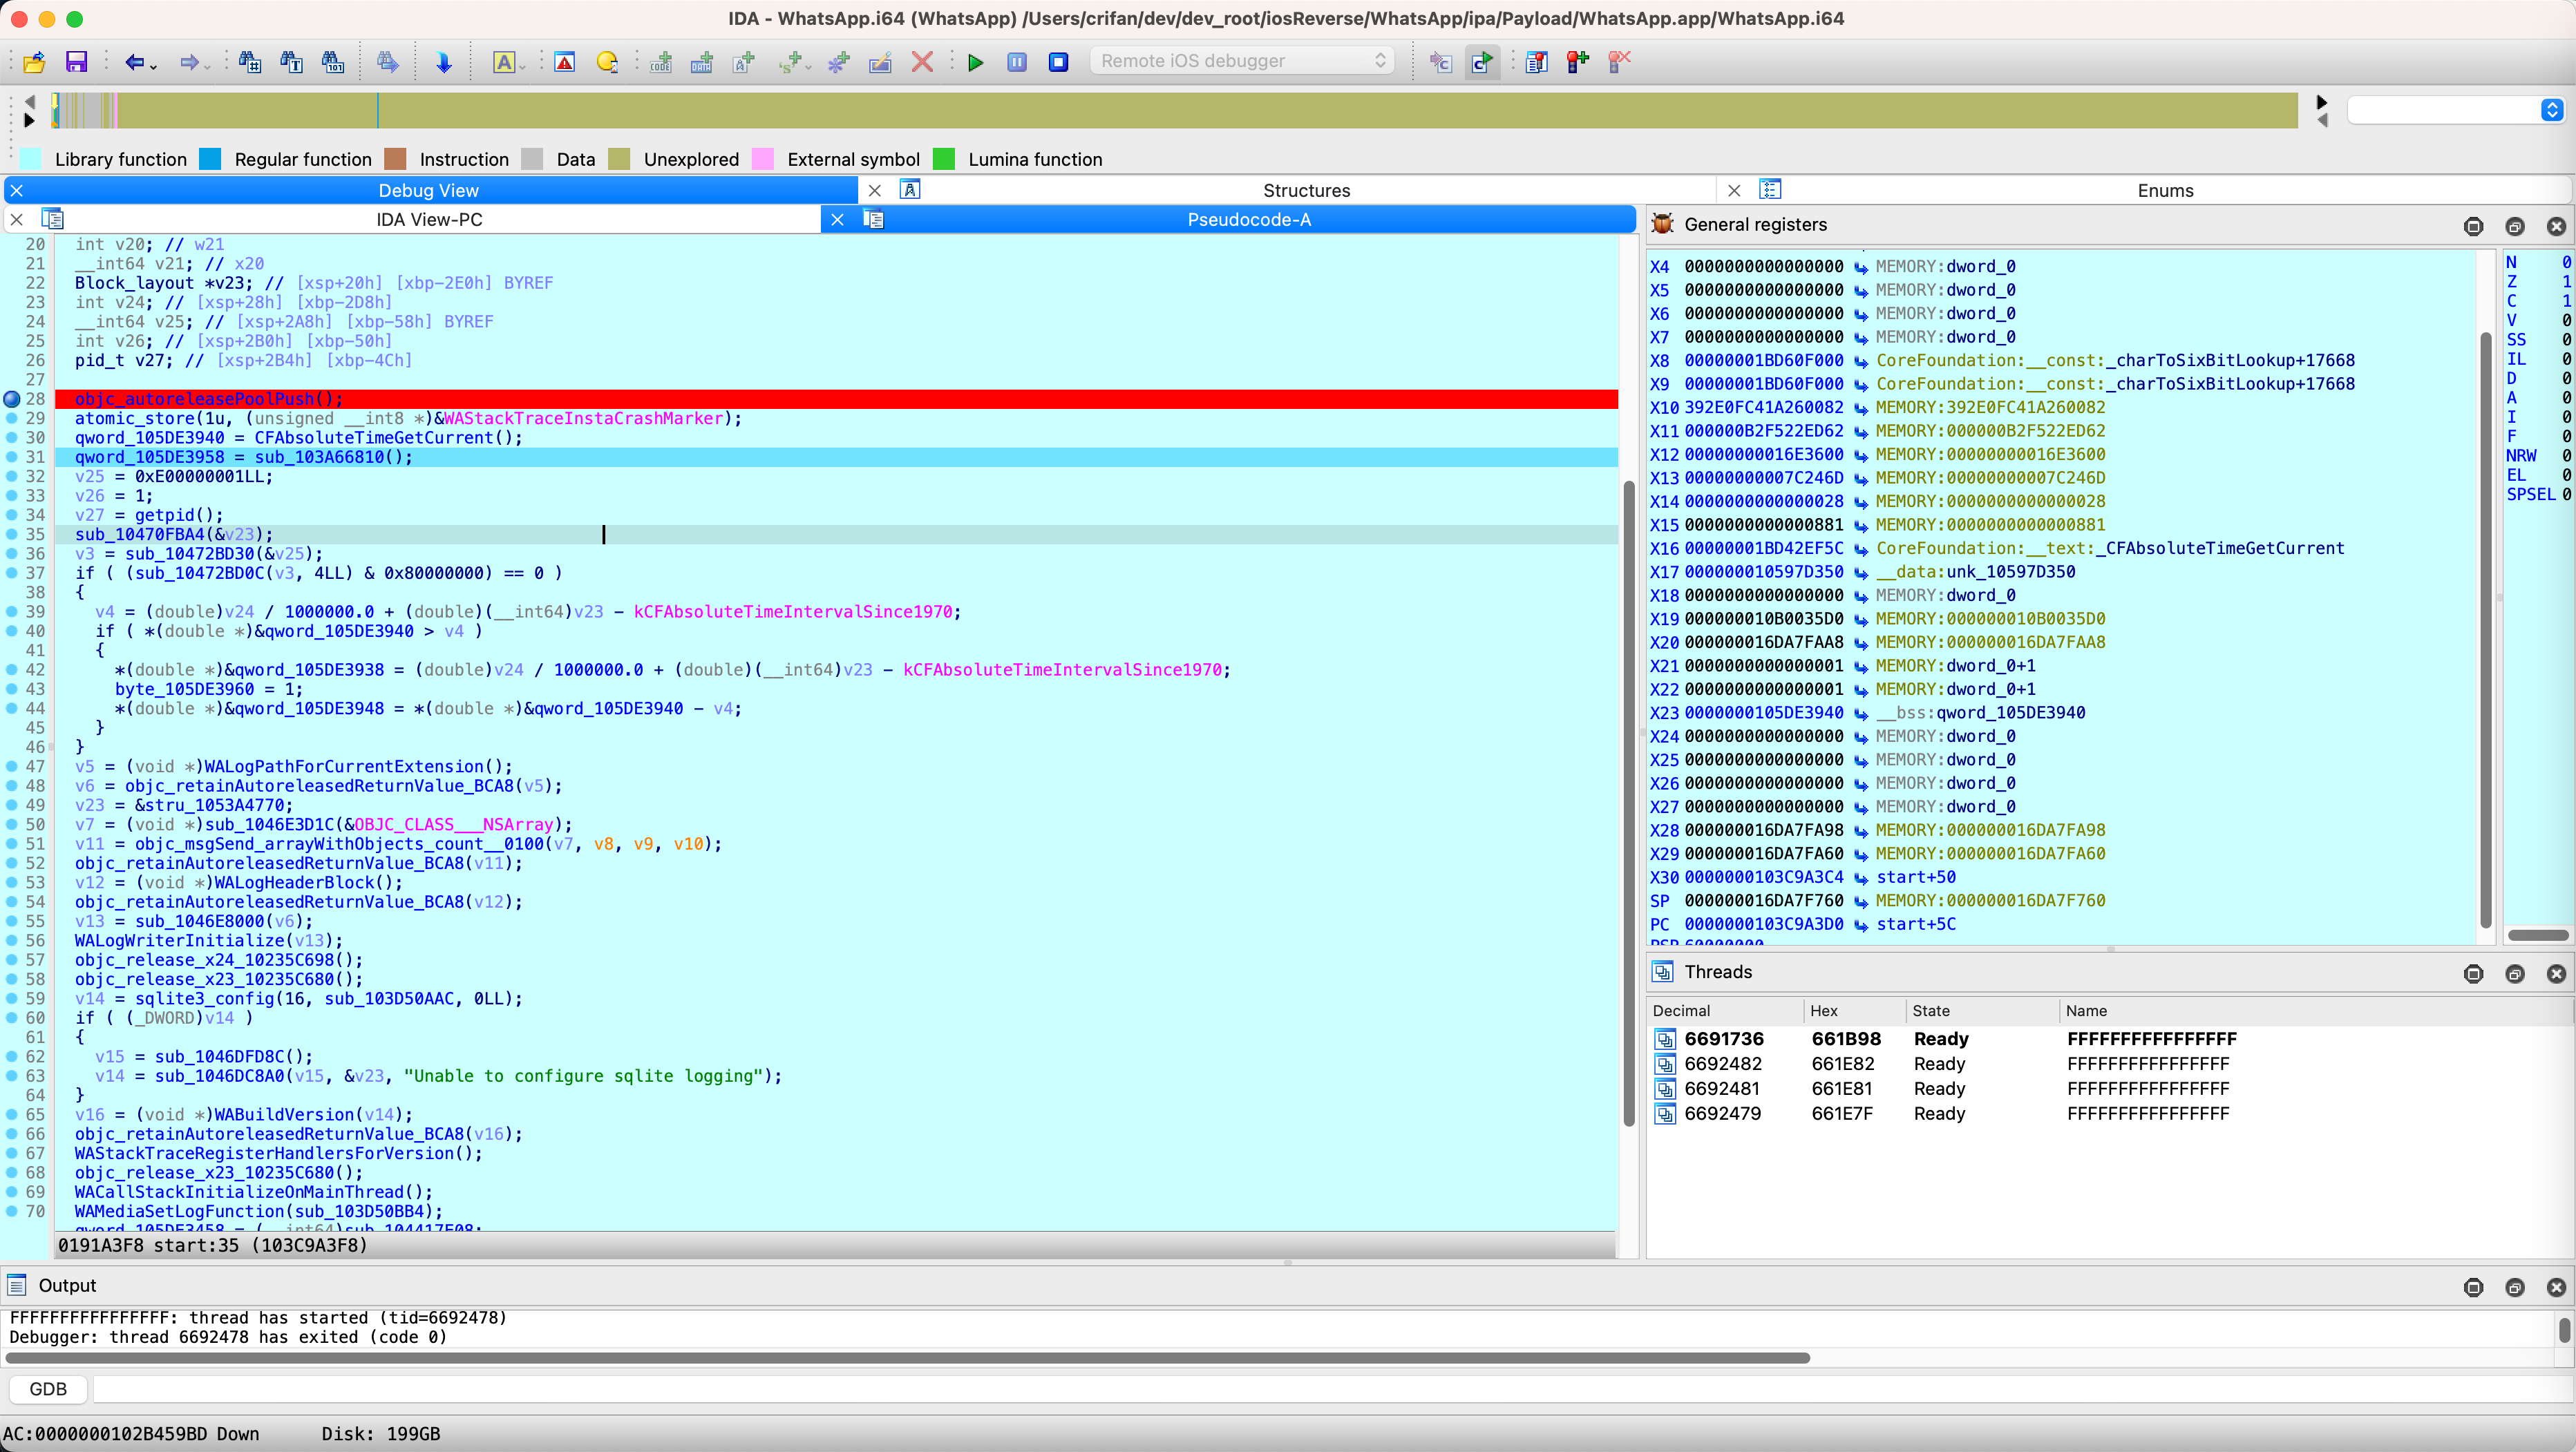2576x1452 pixels.
Task: Expand the dropdown next to 's' plus icon
Action: pos(808,66)
